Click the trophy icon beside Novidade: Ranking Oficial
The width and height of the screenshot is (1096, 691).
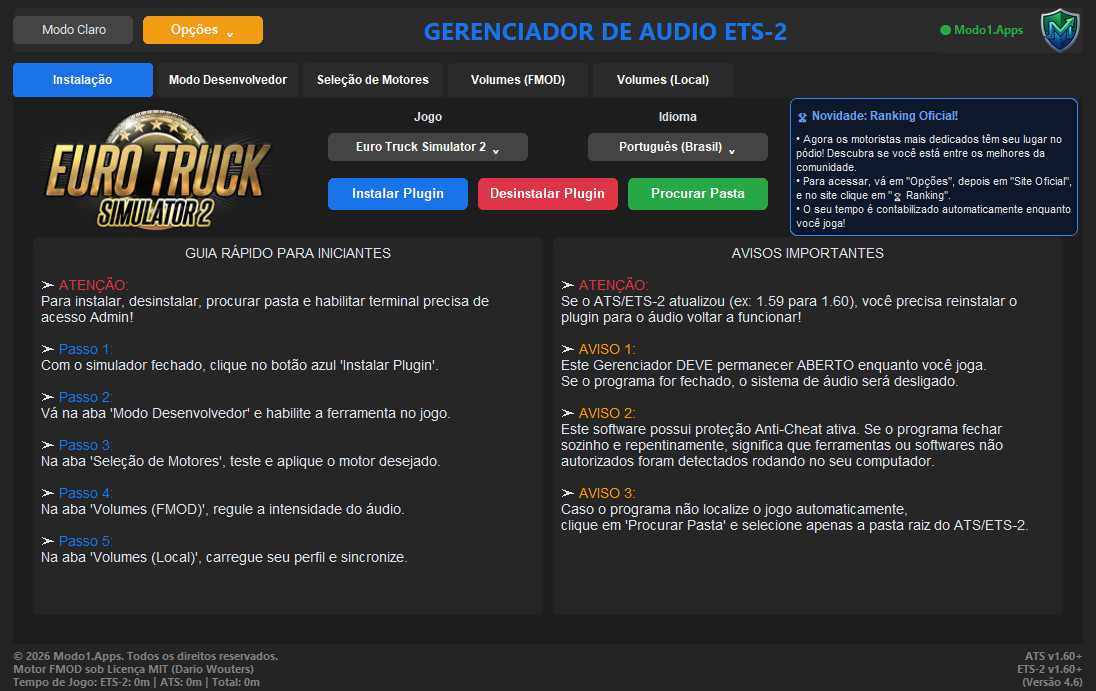tap(802, 117)
